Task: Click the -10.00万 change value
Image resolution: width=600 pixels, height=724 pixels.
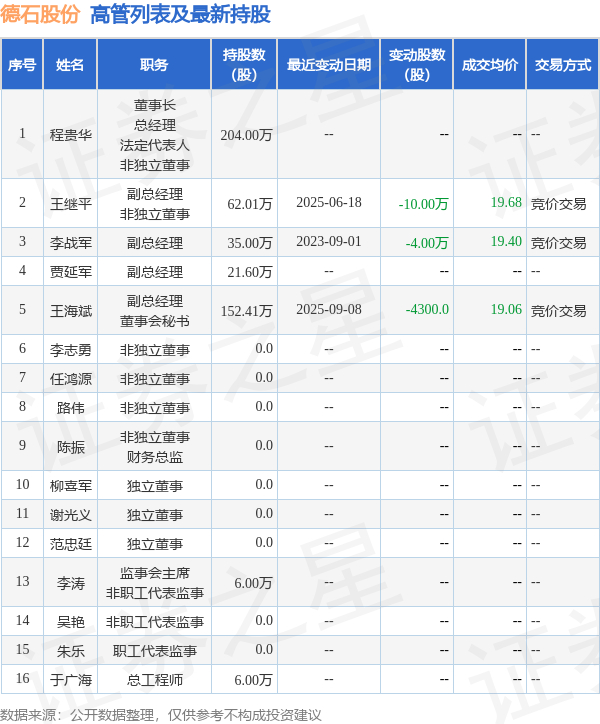Action: [424, 204]
